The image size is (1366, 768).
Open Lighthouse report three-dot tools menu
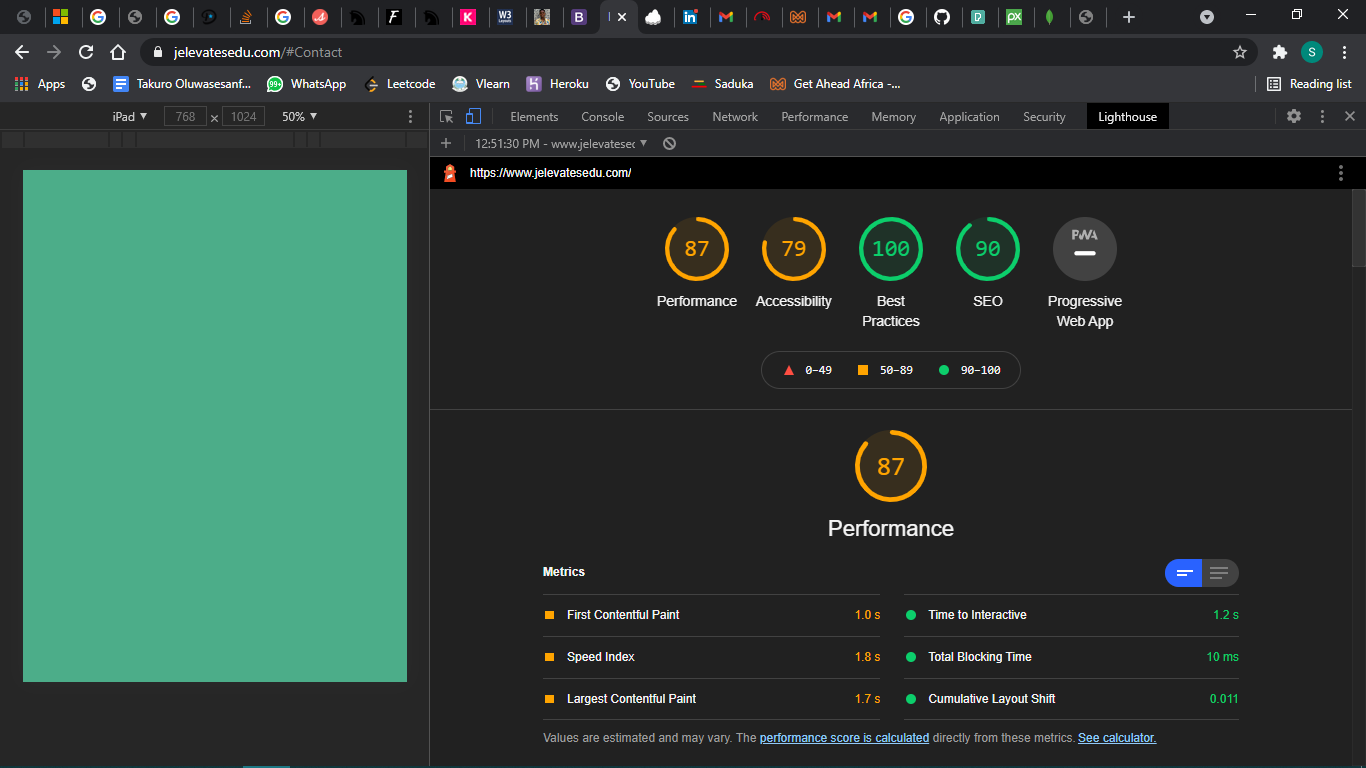pyautogui.click(x=1341, y=173)
